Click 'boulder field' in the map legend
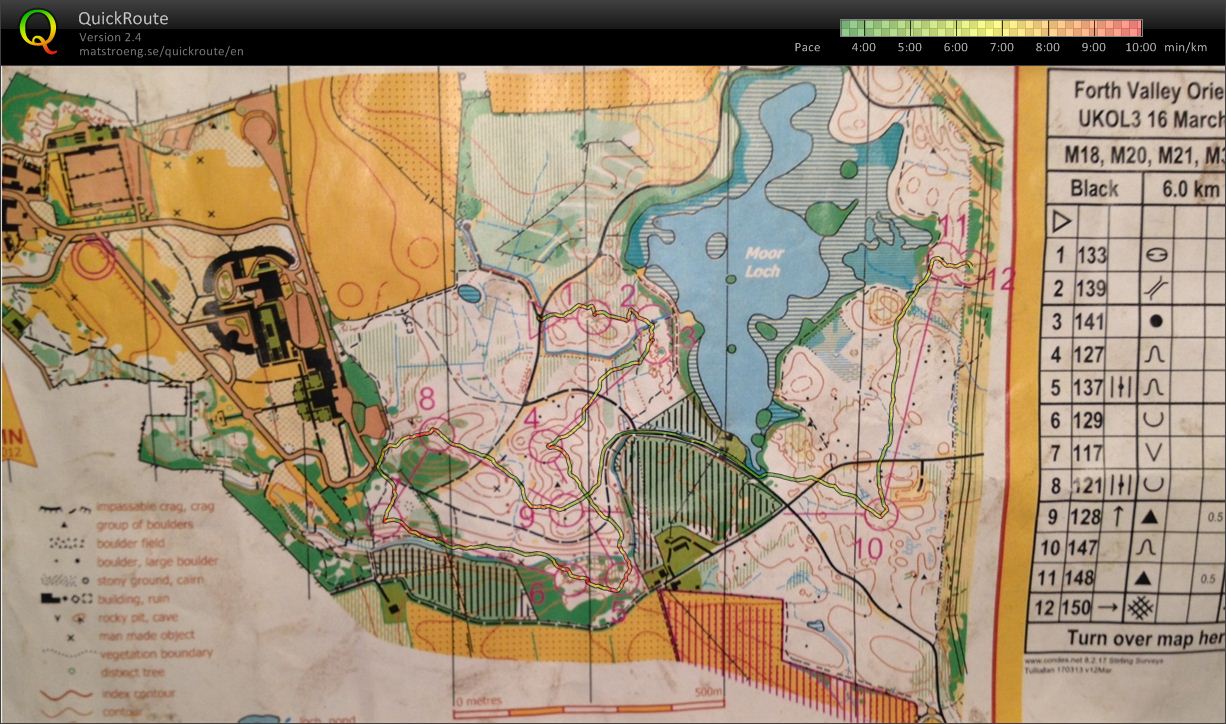This screenshot has height=724, width=1226. [x=129, y=543]
